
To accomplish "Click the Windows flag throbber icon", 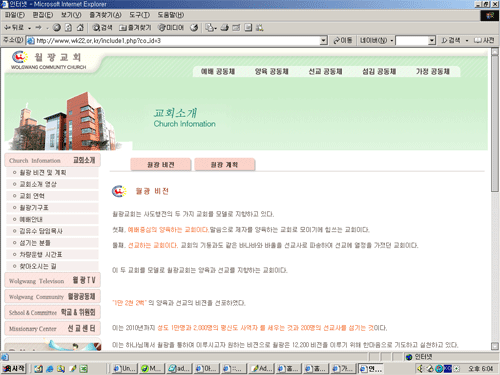I will (x=490, y=15).
